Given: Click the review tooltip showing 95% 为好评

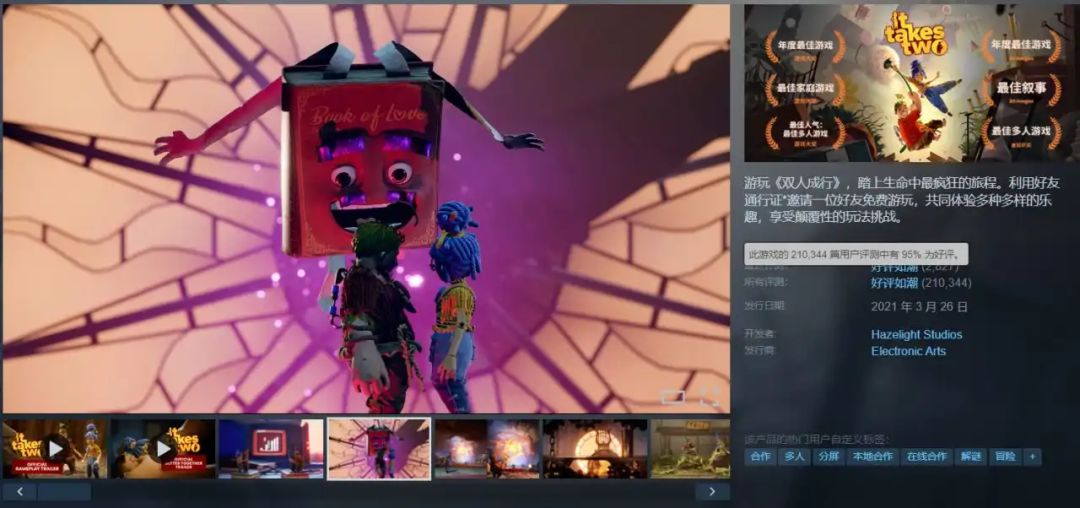Looking at the screenshot, I should [x=856, y=255].
